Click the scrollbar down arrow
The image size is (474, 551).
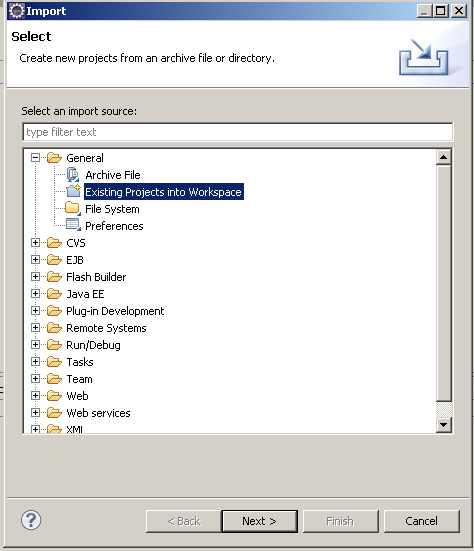pyautogui.click(x=444, y=425)
